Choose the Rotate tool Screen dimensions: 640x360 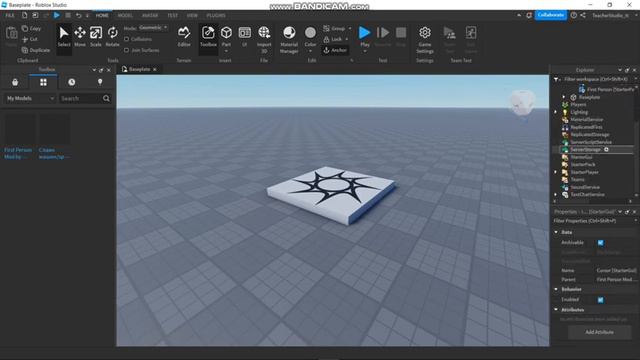point(112,36)
